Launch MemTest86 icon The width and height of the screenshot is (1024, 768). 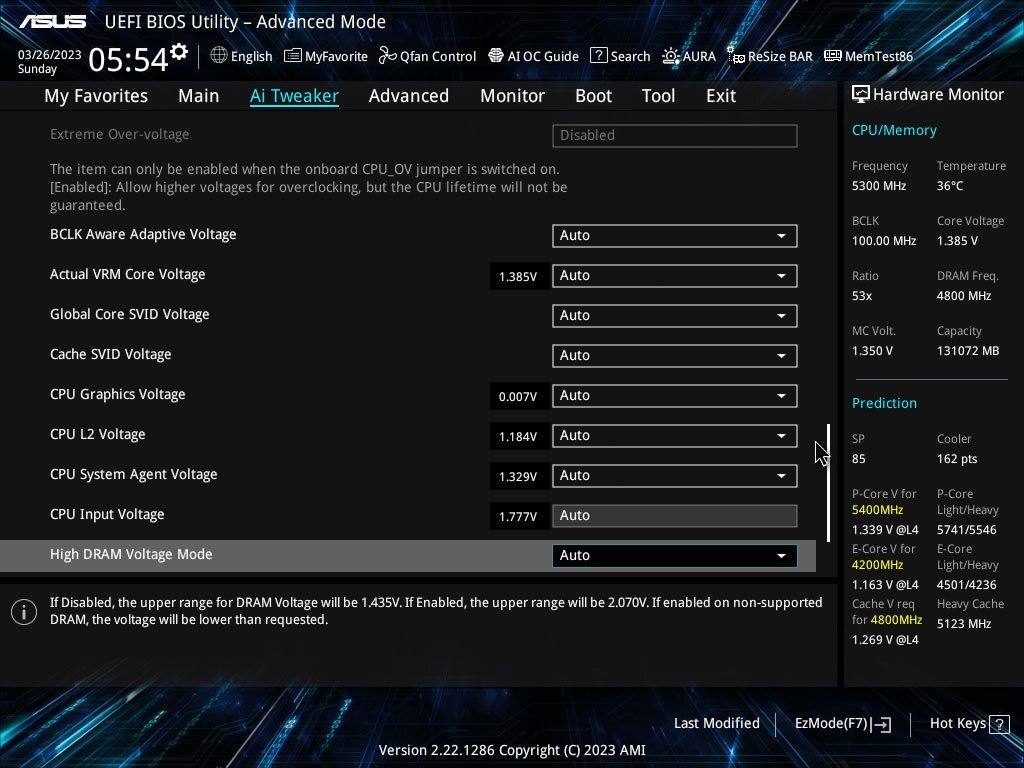(833, 56)
